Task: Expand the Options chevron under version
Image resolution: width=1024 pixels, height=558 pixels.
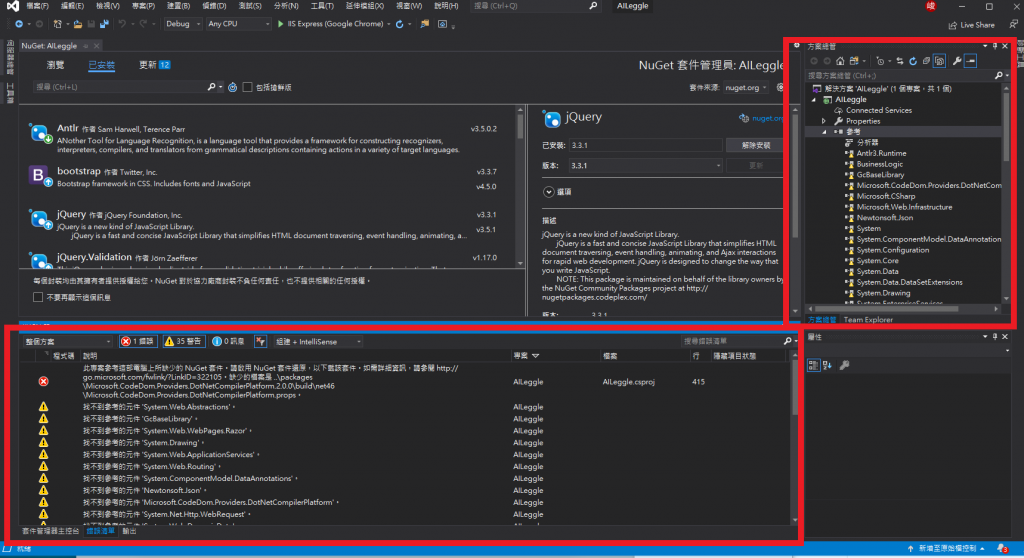Action: click(549, 192)
